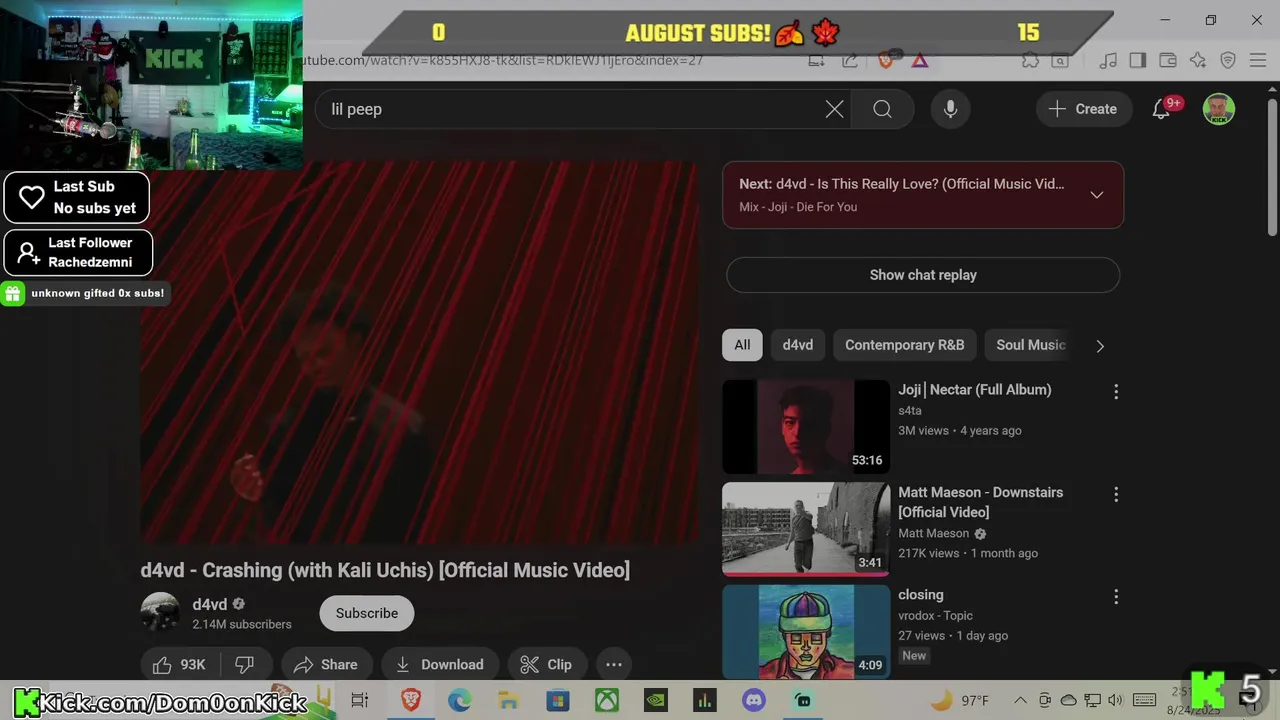Click 'Joji | Nectar (Full Album)' title
The width and height of the screenshot is (1280, 720).
975,390
